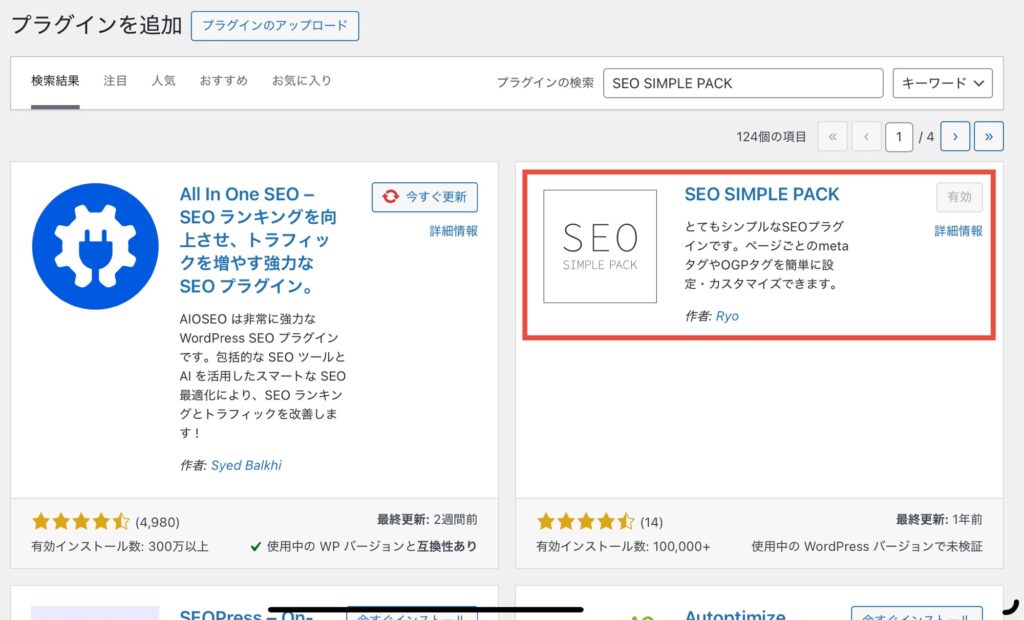Switch to the 人気 tab
This screenshot has width=1024, height=620.
pyautogui.click(x=163, y=81)
